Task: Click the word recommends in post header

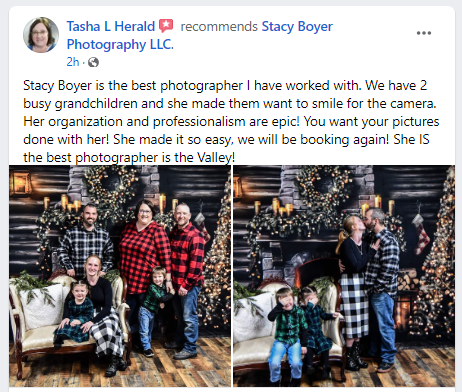Action: pyautogui.click(x=219, y=26)
